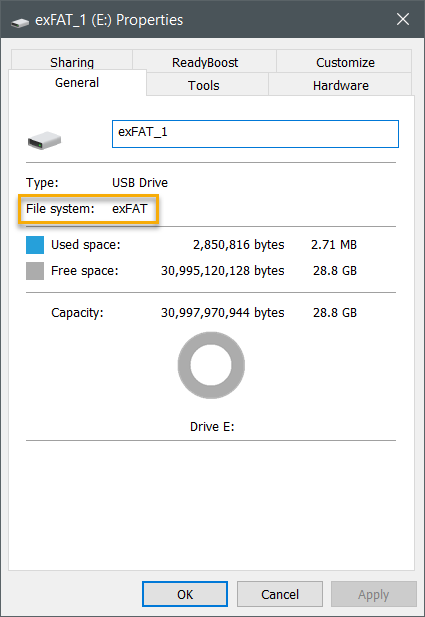Screen dimensions: 425x617
Task: Click the blue Used space color square
Action: (x=35, y=245)
